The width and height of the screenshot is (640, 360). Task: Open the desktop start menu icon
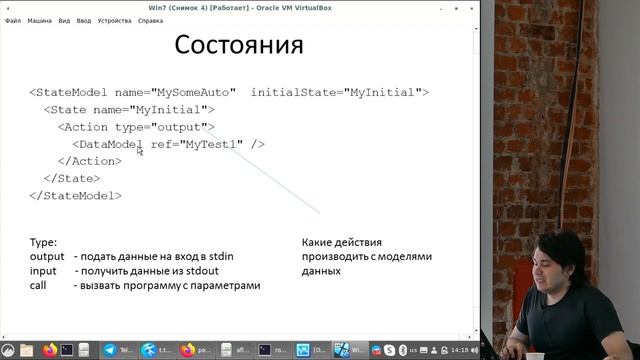click(x=8, y=350)
